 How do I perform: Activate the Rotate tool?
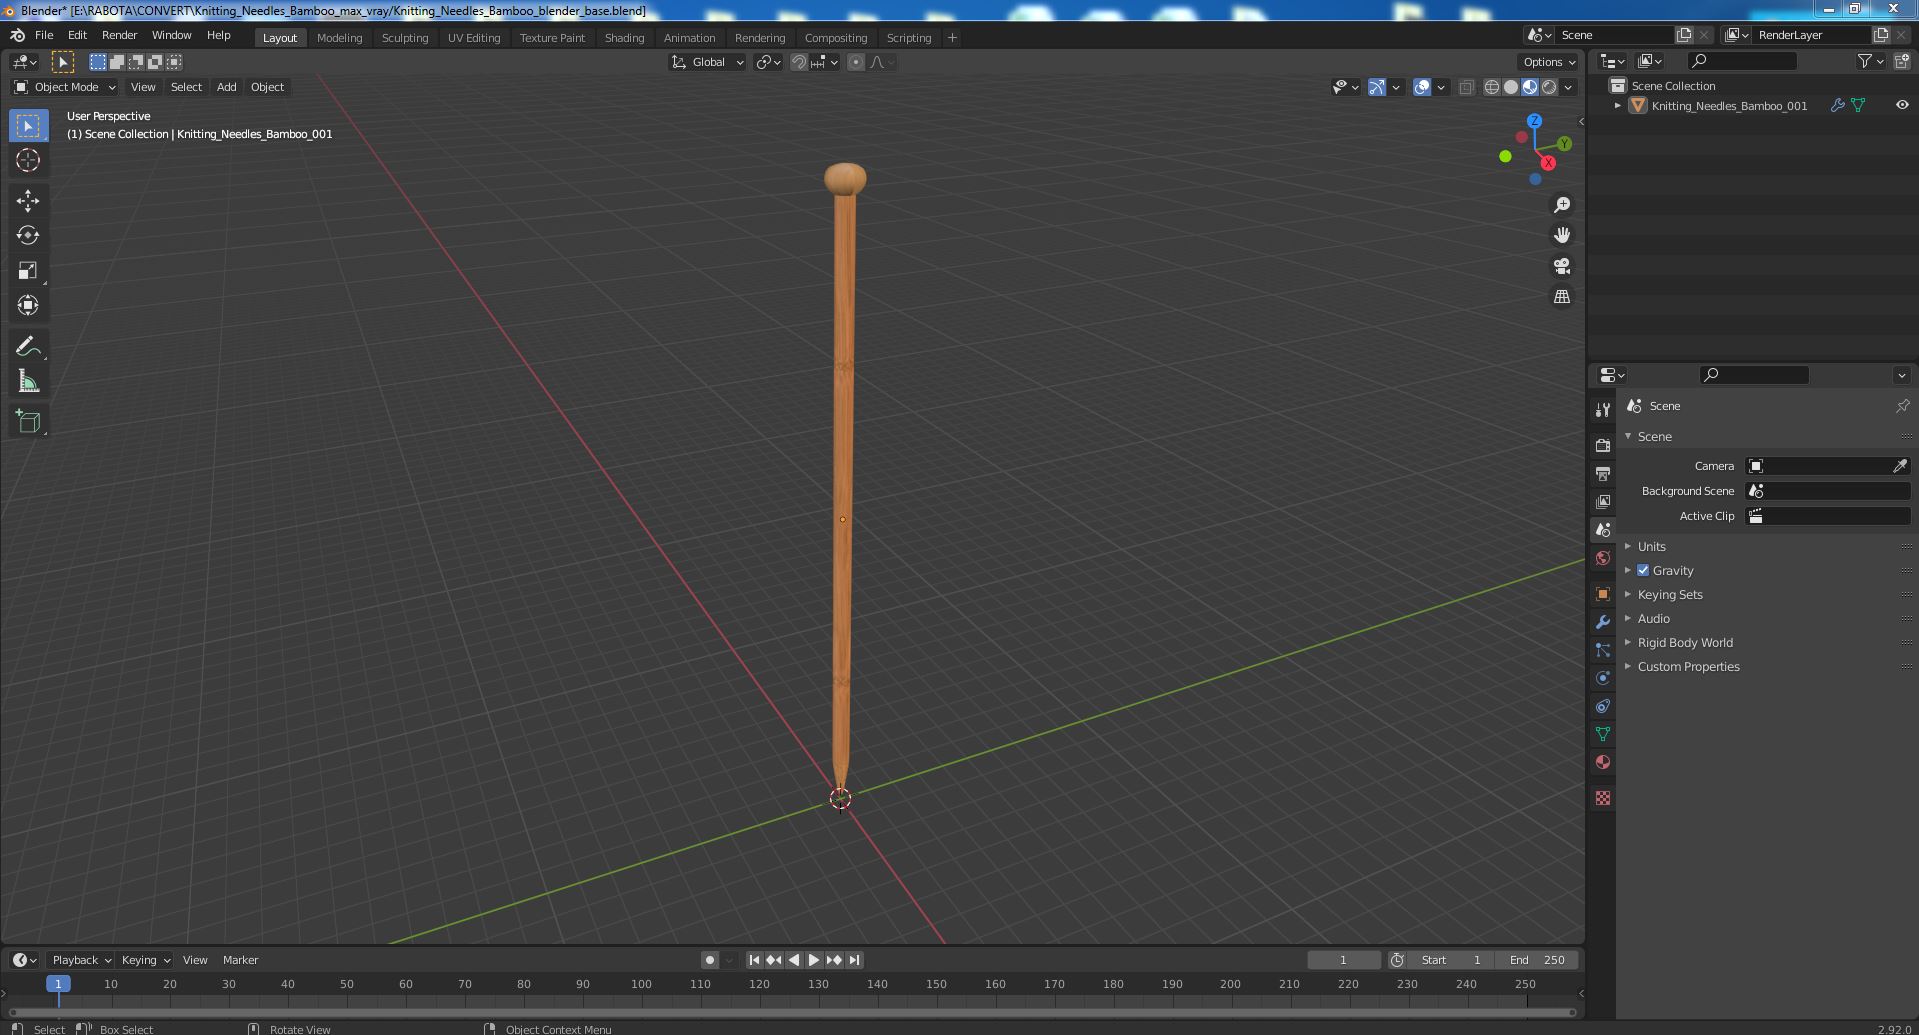click(x=28, y=236)
